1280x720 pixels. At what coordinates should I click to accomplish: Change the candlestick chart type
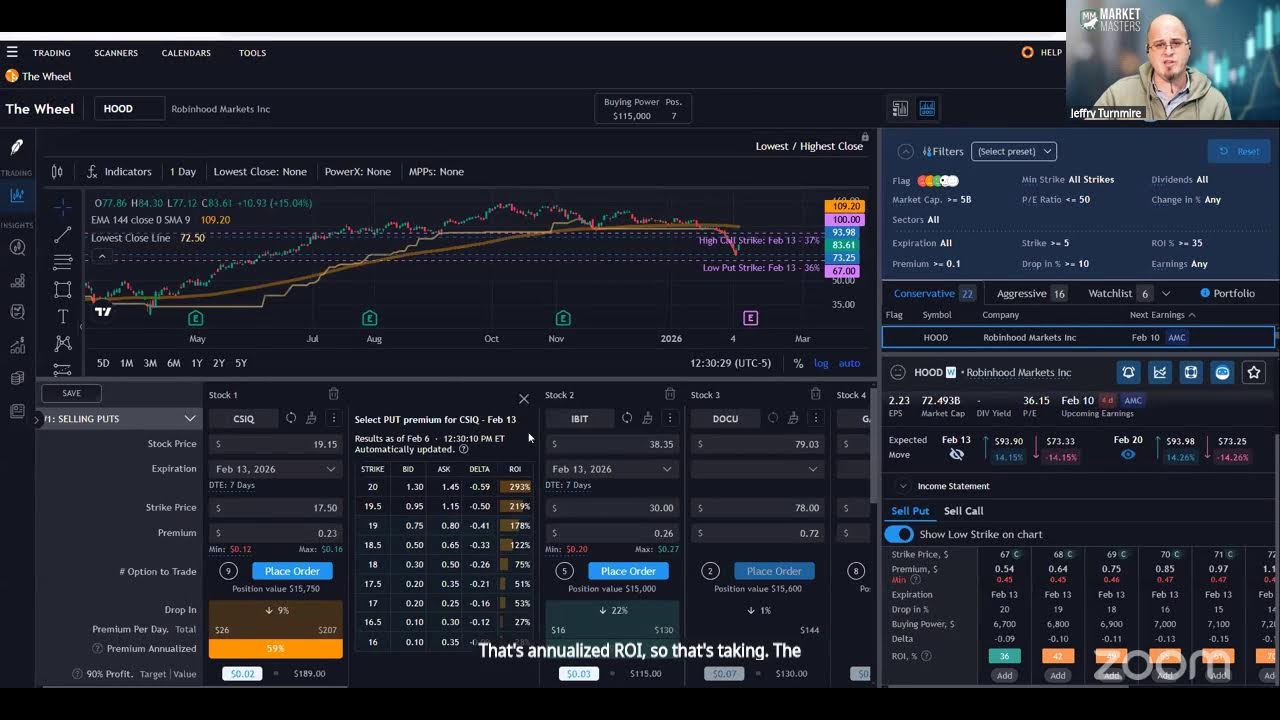coord(57,171)
